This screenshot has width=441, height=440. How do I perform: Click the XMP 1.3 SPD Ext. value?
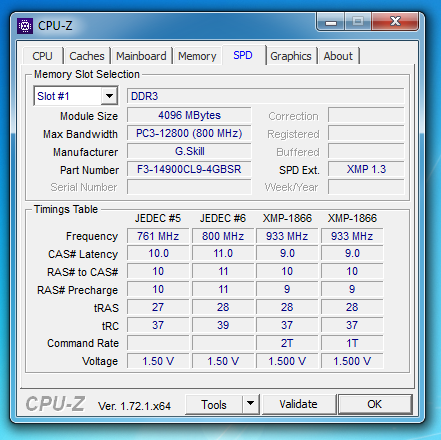[x=366, y=169]
